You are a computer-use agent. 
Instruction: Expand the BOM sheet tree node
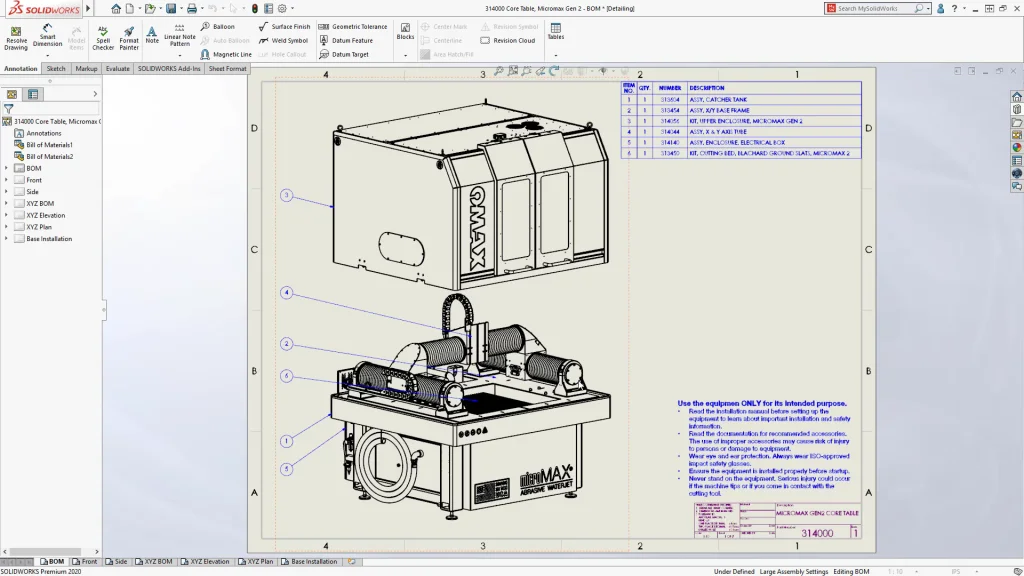(x=6, y=168)
